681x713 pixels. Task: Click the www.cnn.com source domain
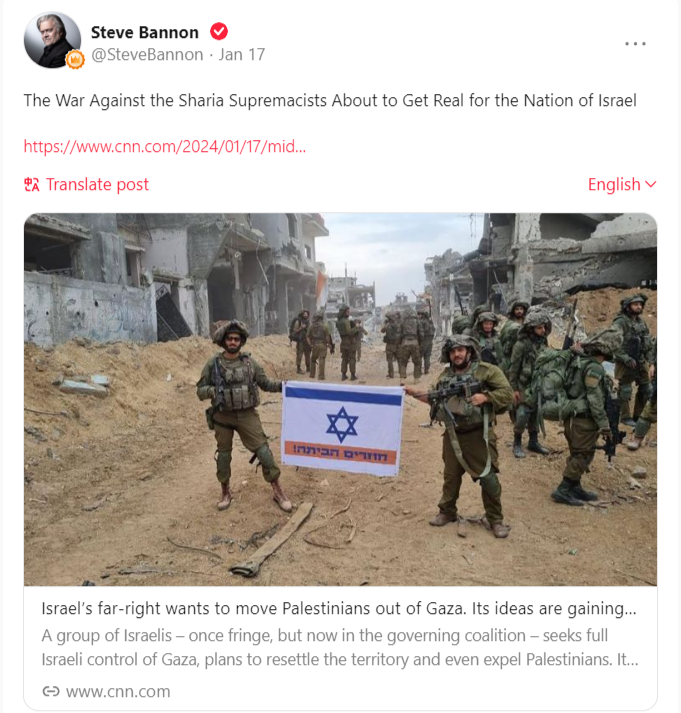pos(118,691)
